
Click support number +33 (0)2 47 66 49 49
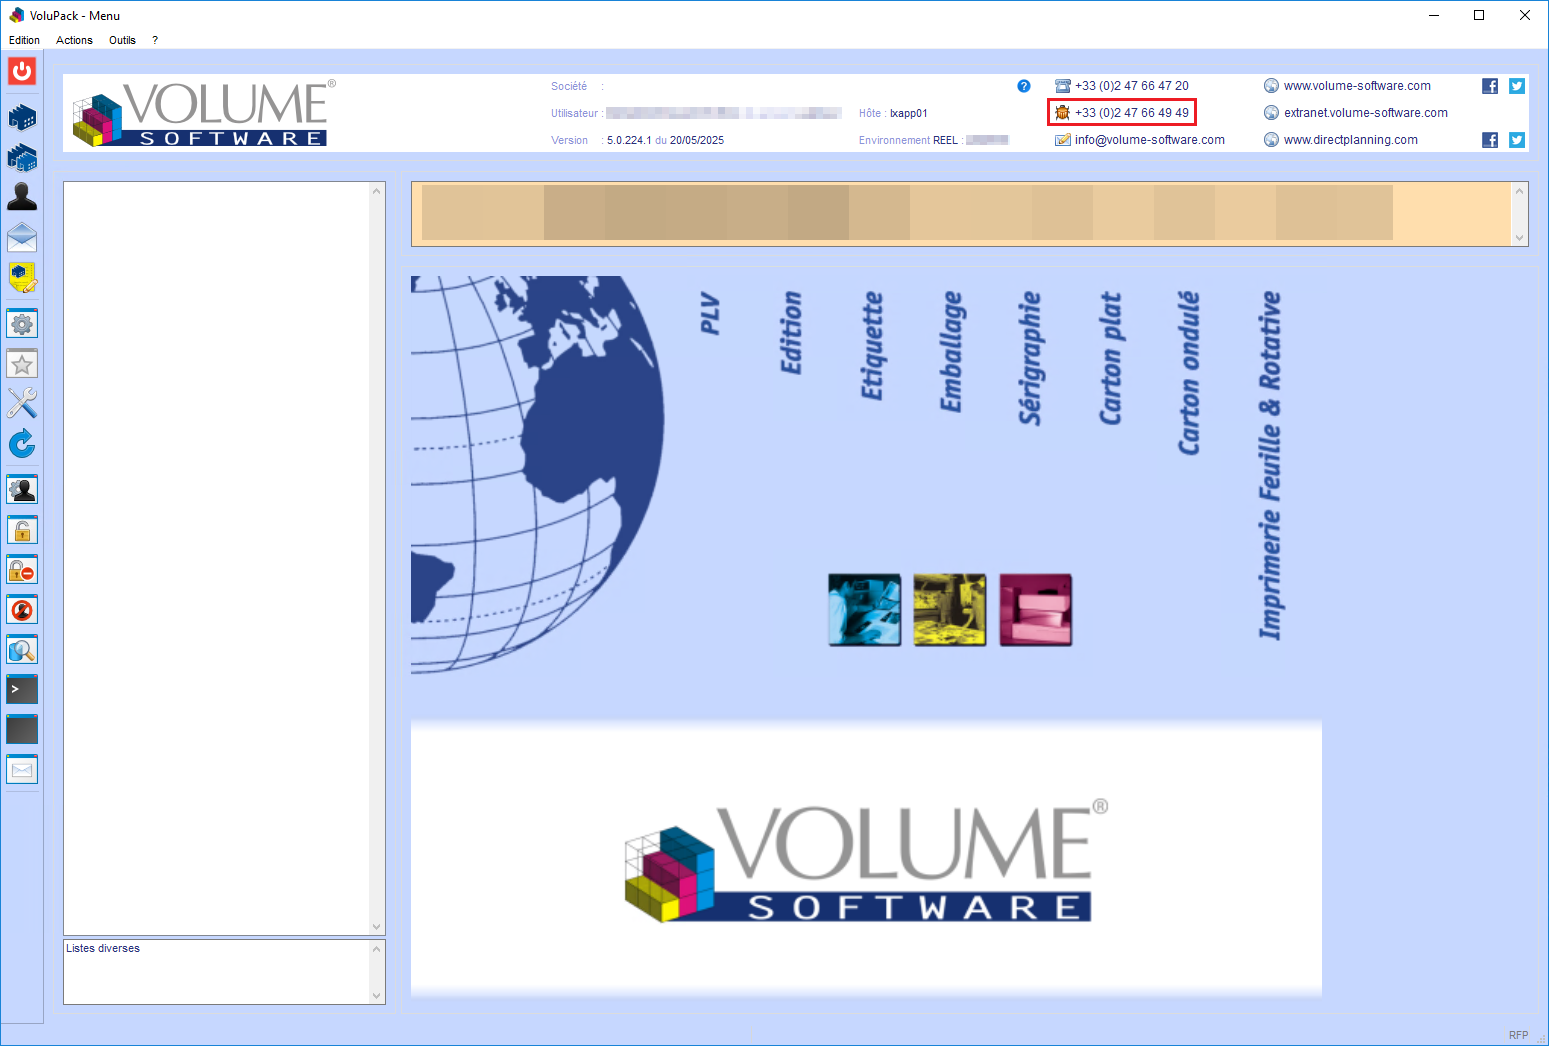1132,113
